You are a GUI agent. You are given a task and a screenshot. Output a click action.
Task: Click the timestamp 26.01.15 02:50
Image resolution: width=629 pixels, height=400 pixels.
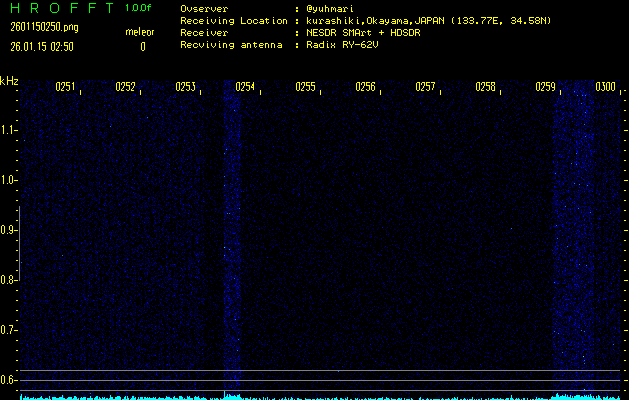coord(42,47)
